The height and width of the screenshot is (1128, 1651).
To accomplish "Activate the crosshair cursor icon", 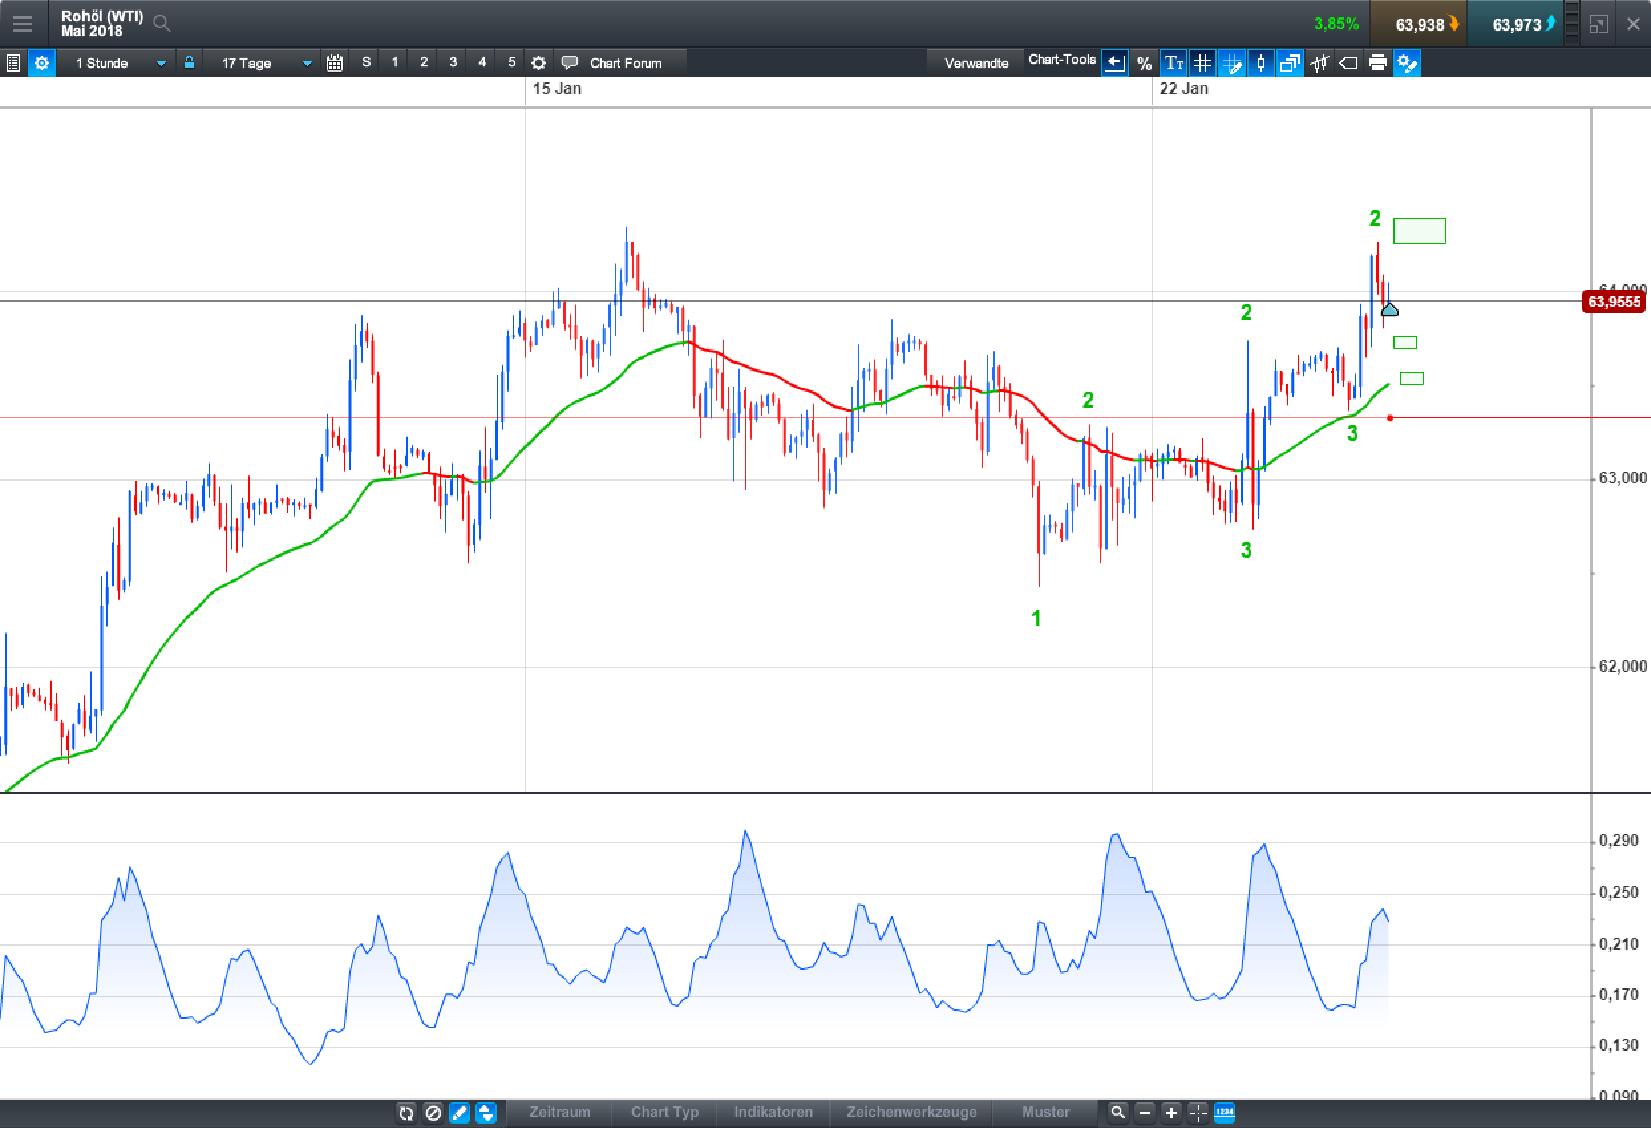I will click(x=1198, y=1112).
